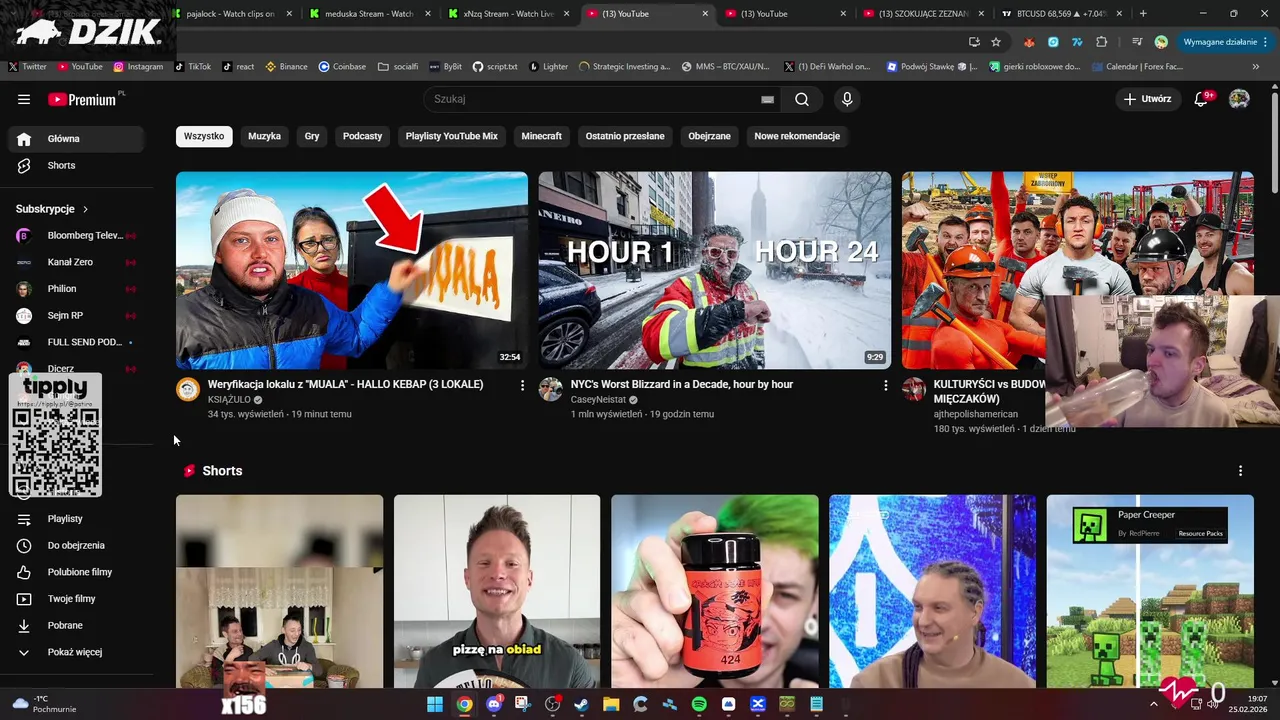Show more bookmarks chevron
The image size is (1280, 720).
click(x=1257, y=67)
